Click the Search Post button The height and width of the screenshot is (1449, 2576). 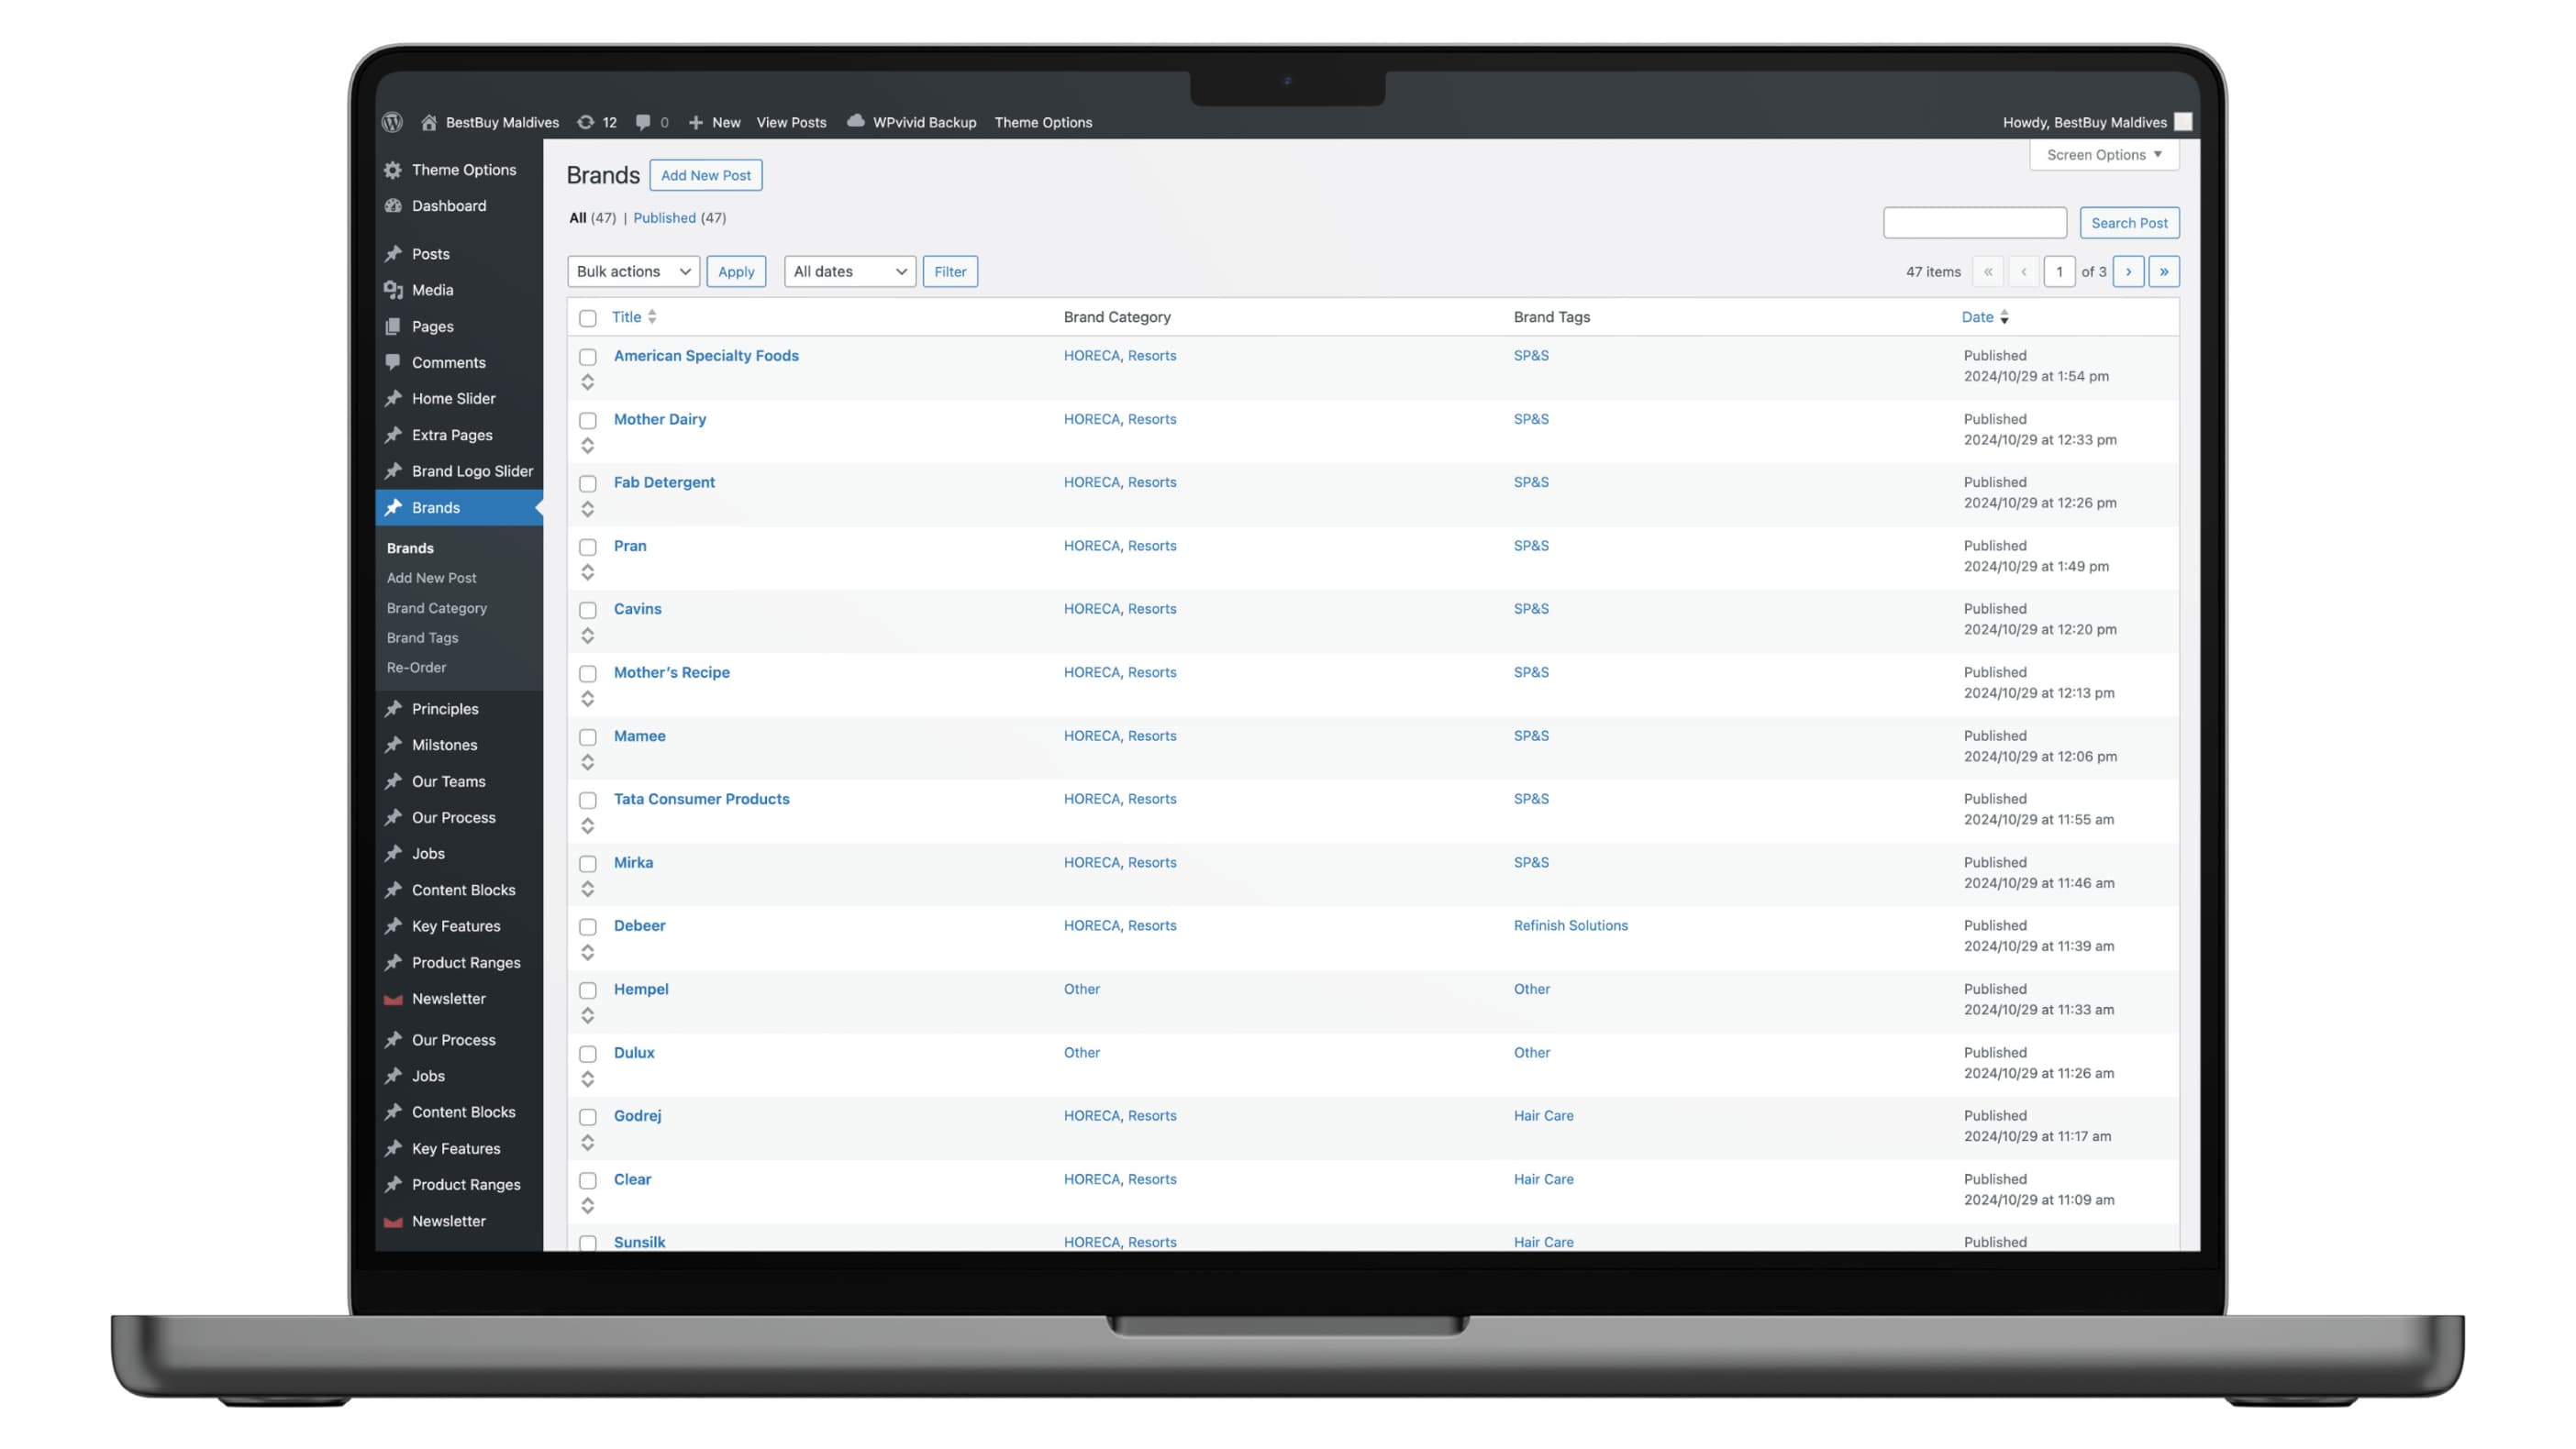[2129, 223]
